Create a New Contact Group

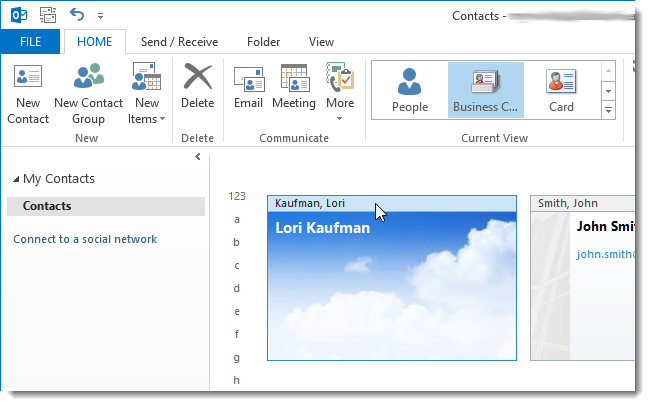[88, 94]
